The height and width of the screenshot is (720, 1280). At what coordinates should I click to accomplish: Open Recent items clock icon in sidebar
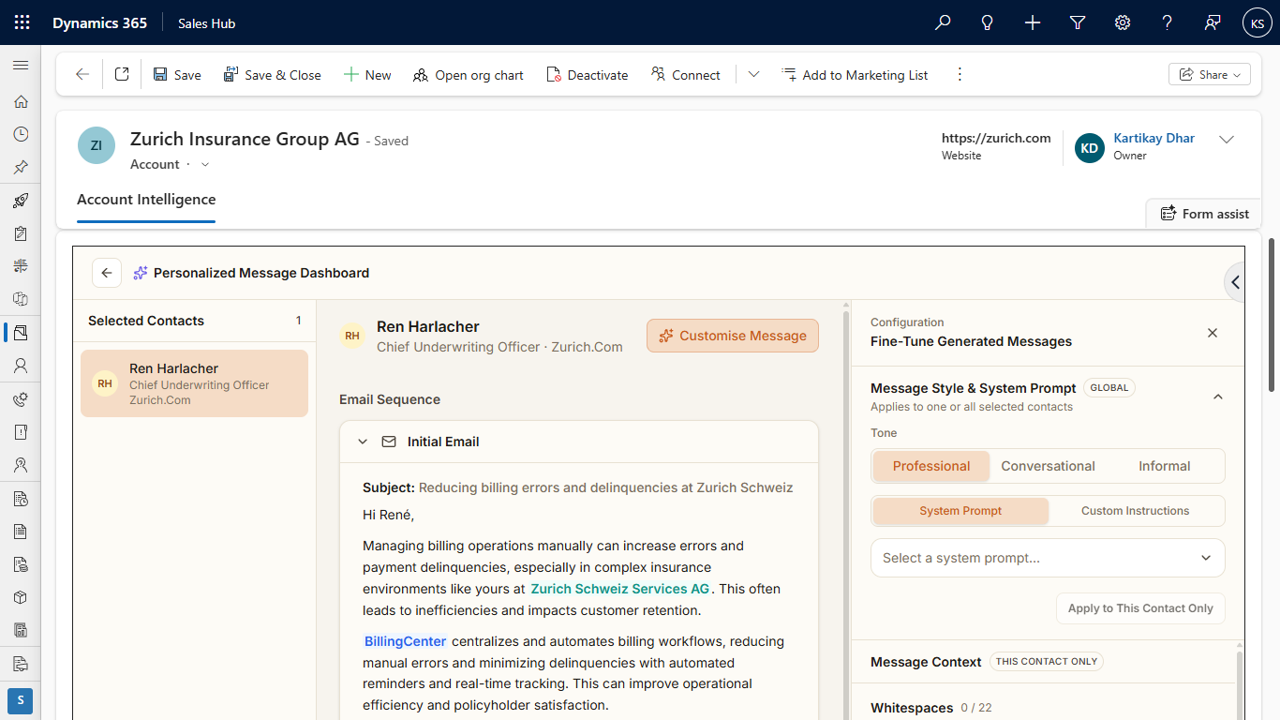pos(20,134)
